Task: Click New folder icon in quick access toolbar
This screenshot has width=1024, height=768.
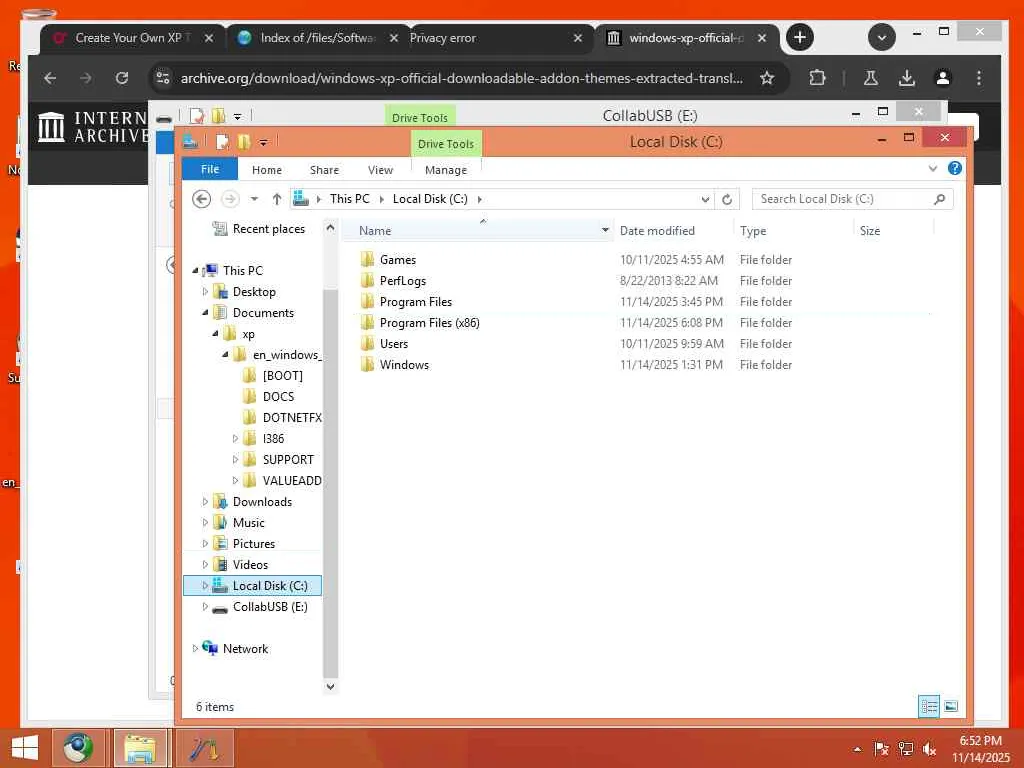Action: 244,141
